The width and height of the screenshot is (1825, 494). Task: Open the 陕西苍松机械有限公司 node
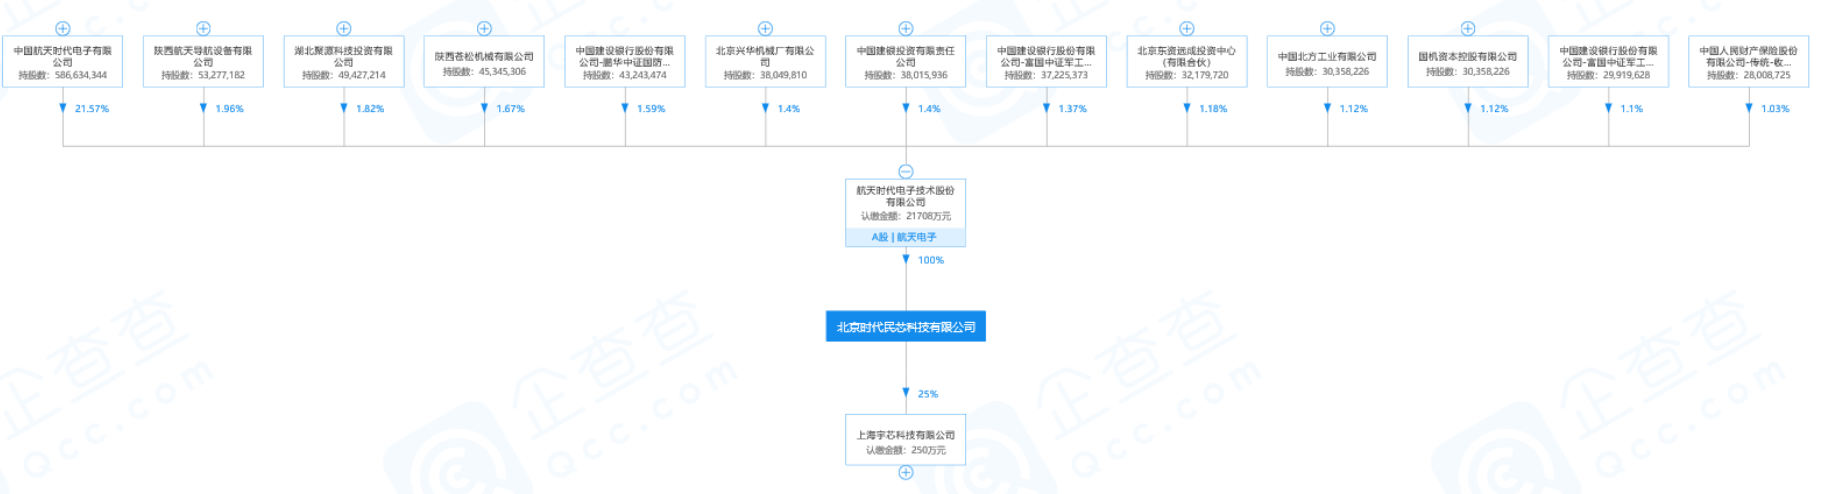pyautogui.click(x=484, y=62)
